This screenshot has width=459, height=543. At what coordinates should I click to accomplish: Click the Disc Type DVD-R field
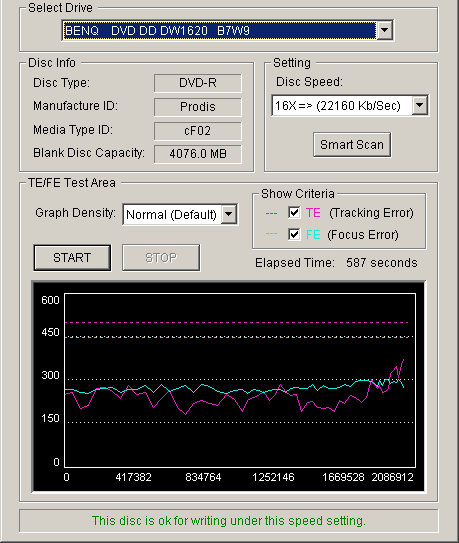point(198,83)
